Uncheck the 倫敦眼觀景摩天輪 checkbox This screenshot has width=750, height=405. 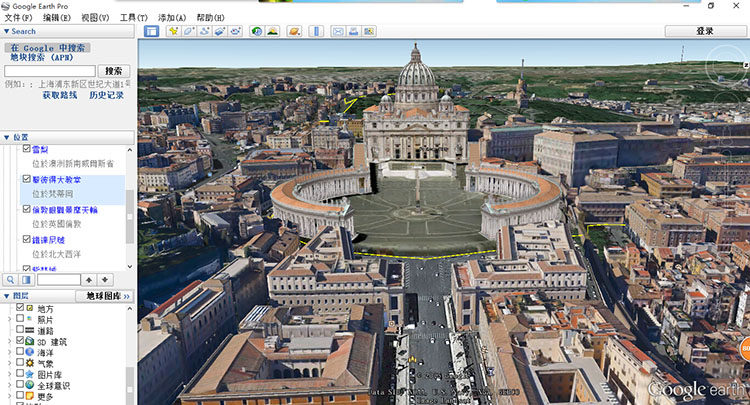[27, 209]
